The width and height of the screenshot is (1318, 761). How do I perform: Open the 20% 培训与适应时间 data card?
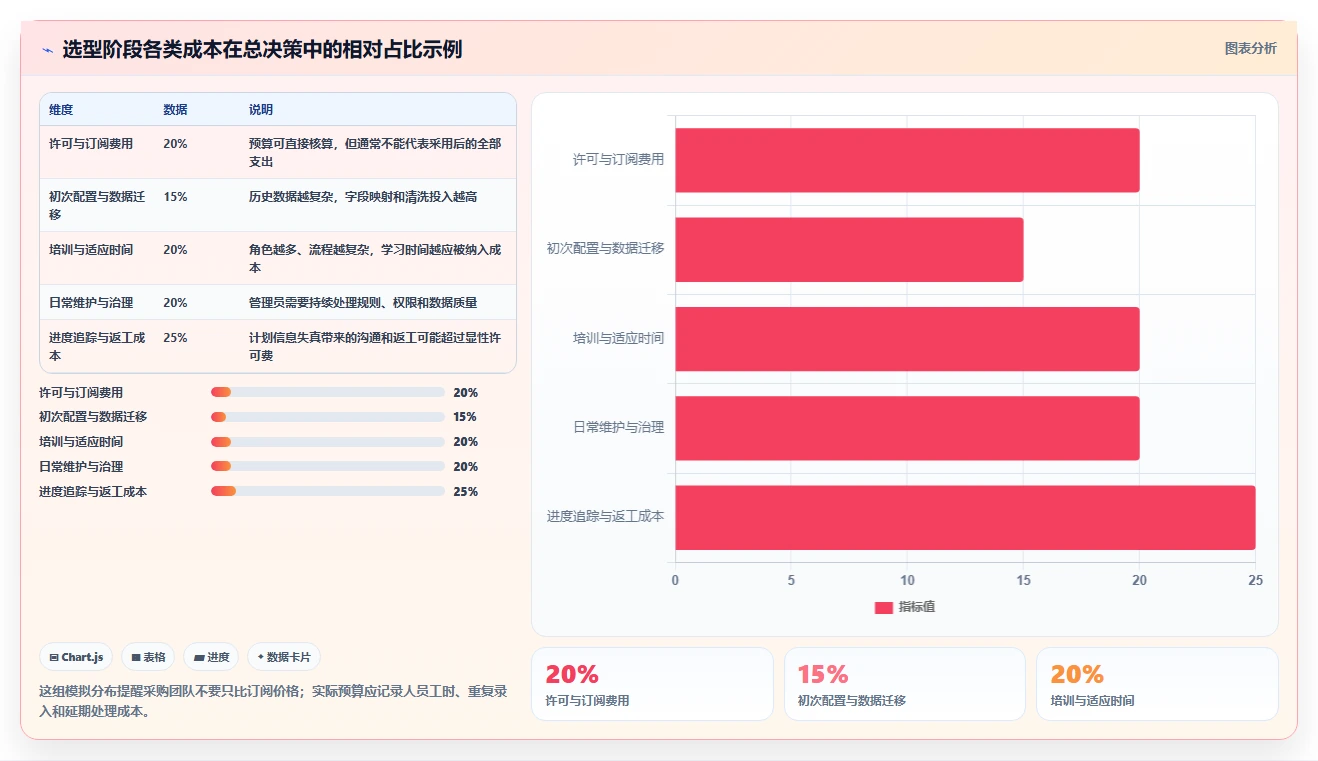click(1157, 684)
